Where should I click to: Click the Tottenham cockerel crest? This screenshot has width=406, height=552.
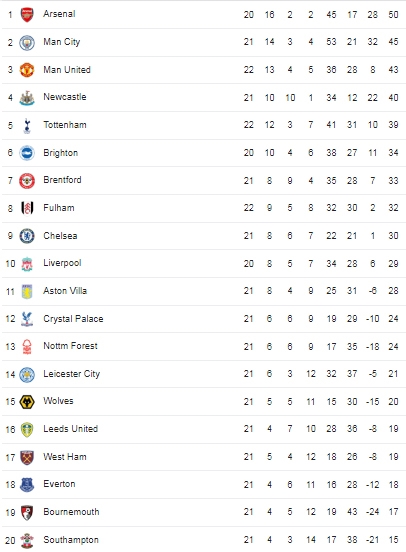coord(27,126)
